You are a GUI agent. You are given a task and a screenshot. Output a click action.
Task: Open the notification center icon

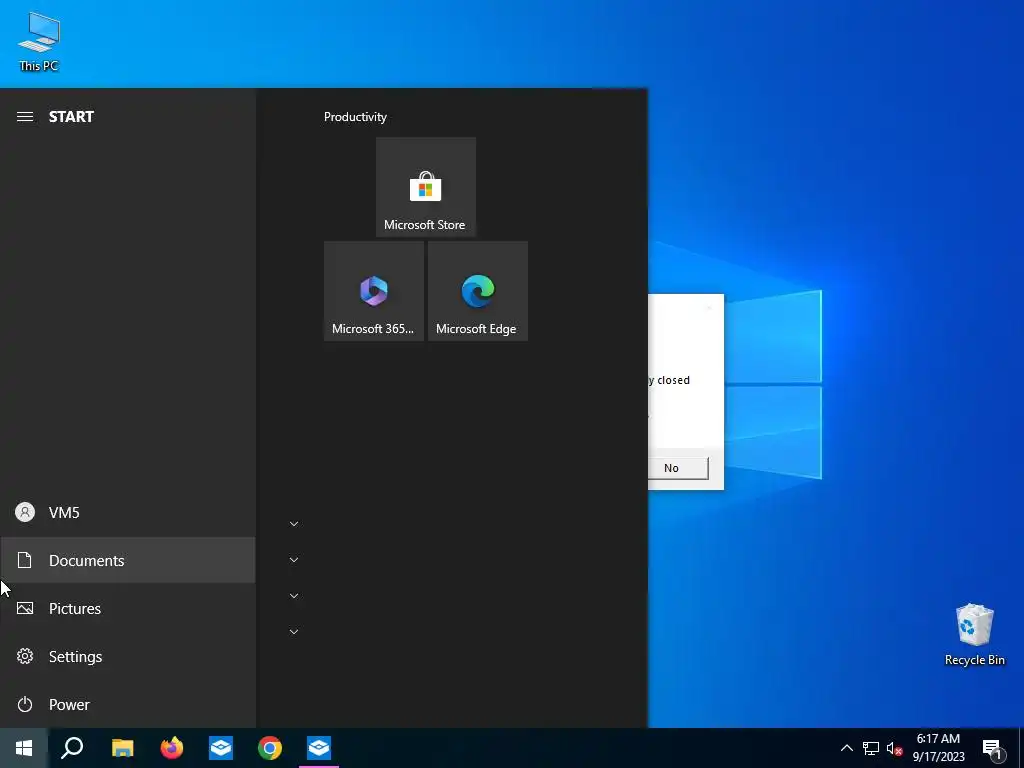(992, 748)
